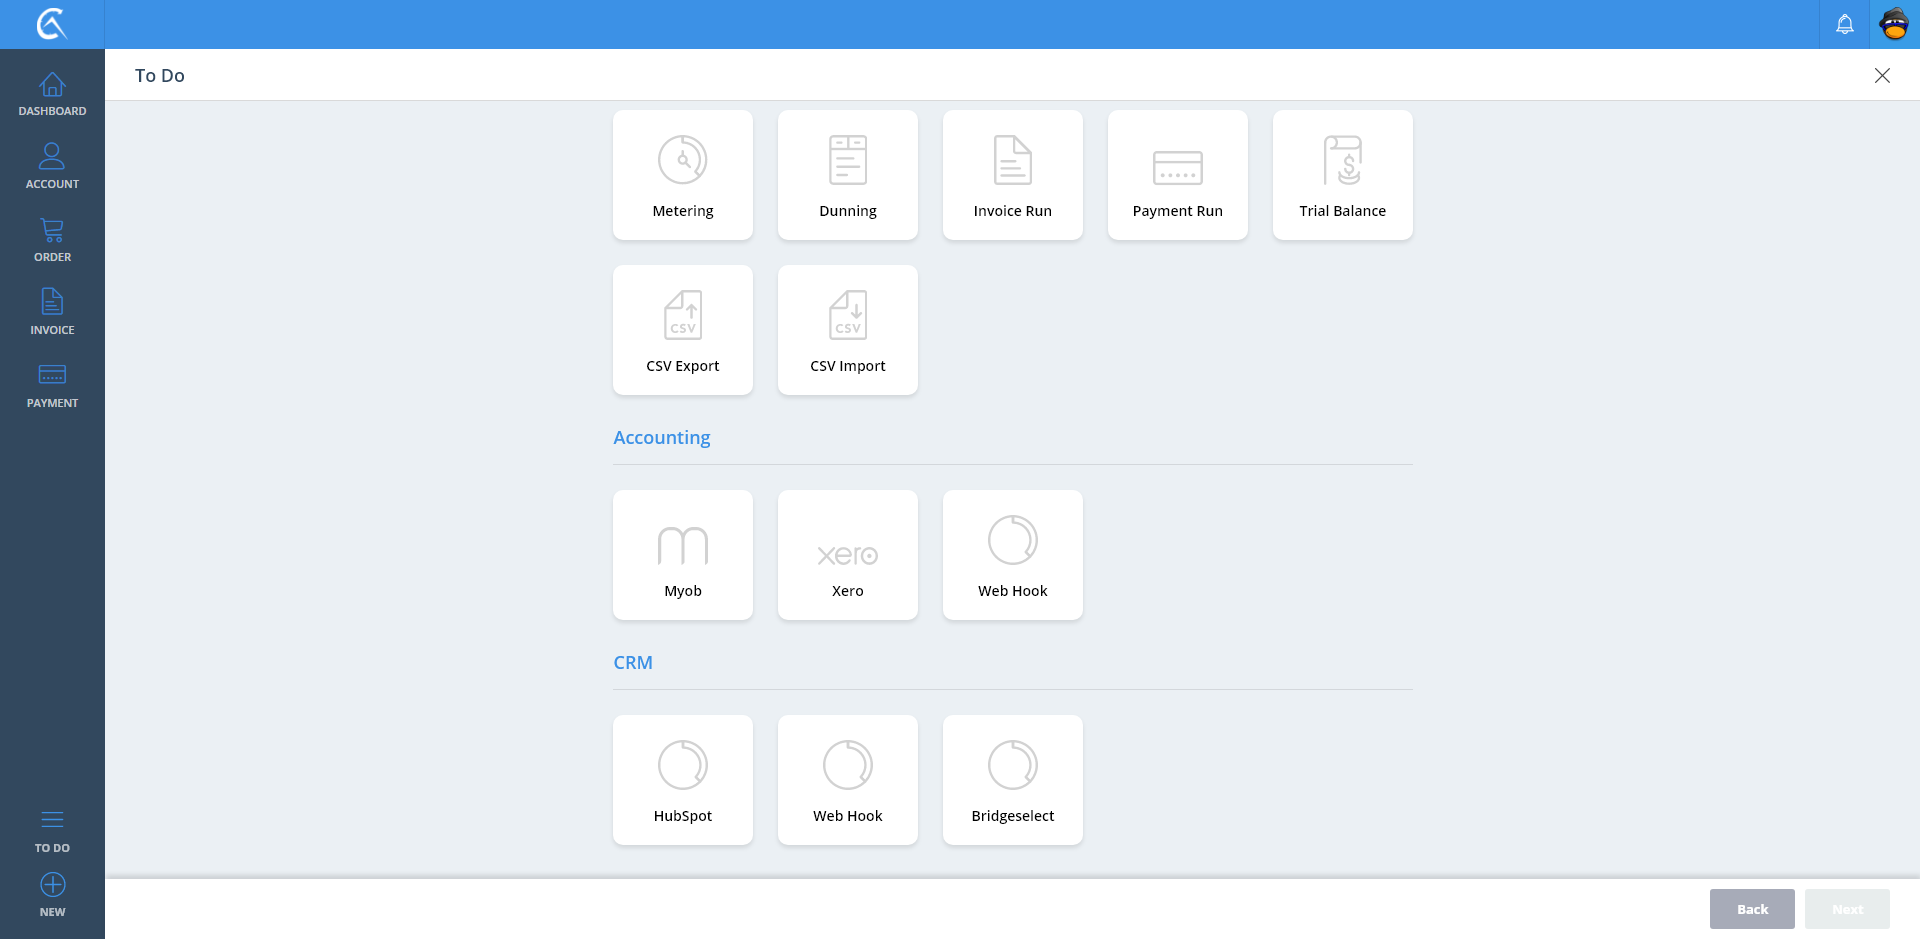Go to Dashboard in the sidebar
The image size is (1920, 939).
[52, 94]
